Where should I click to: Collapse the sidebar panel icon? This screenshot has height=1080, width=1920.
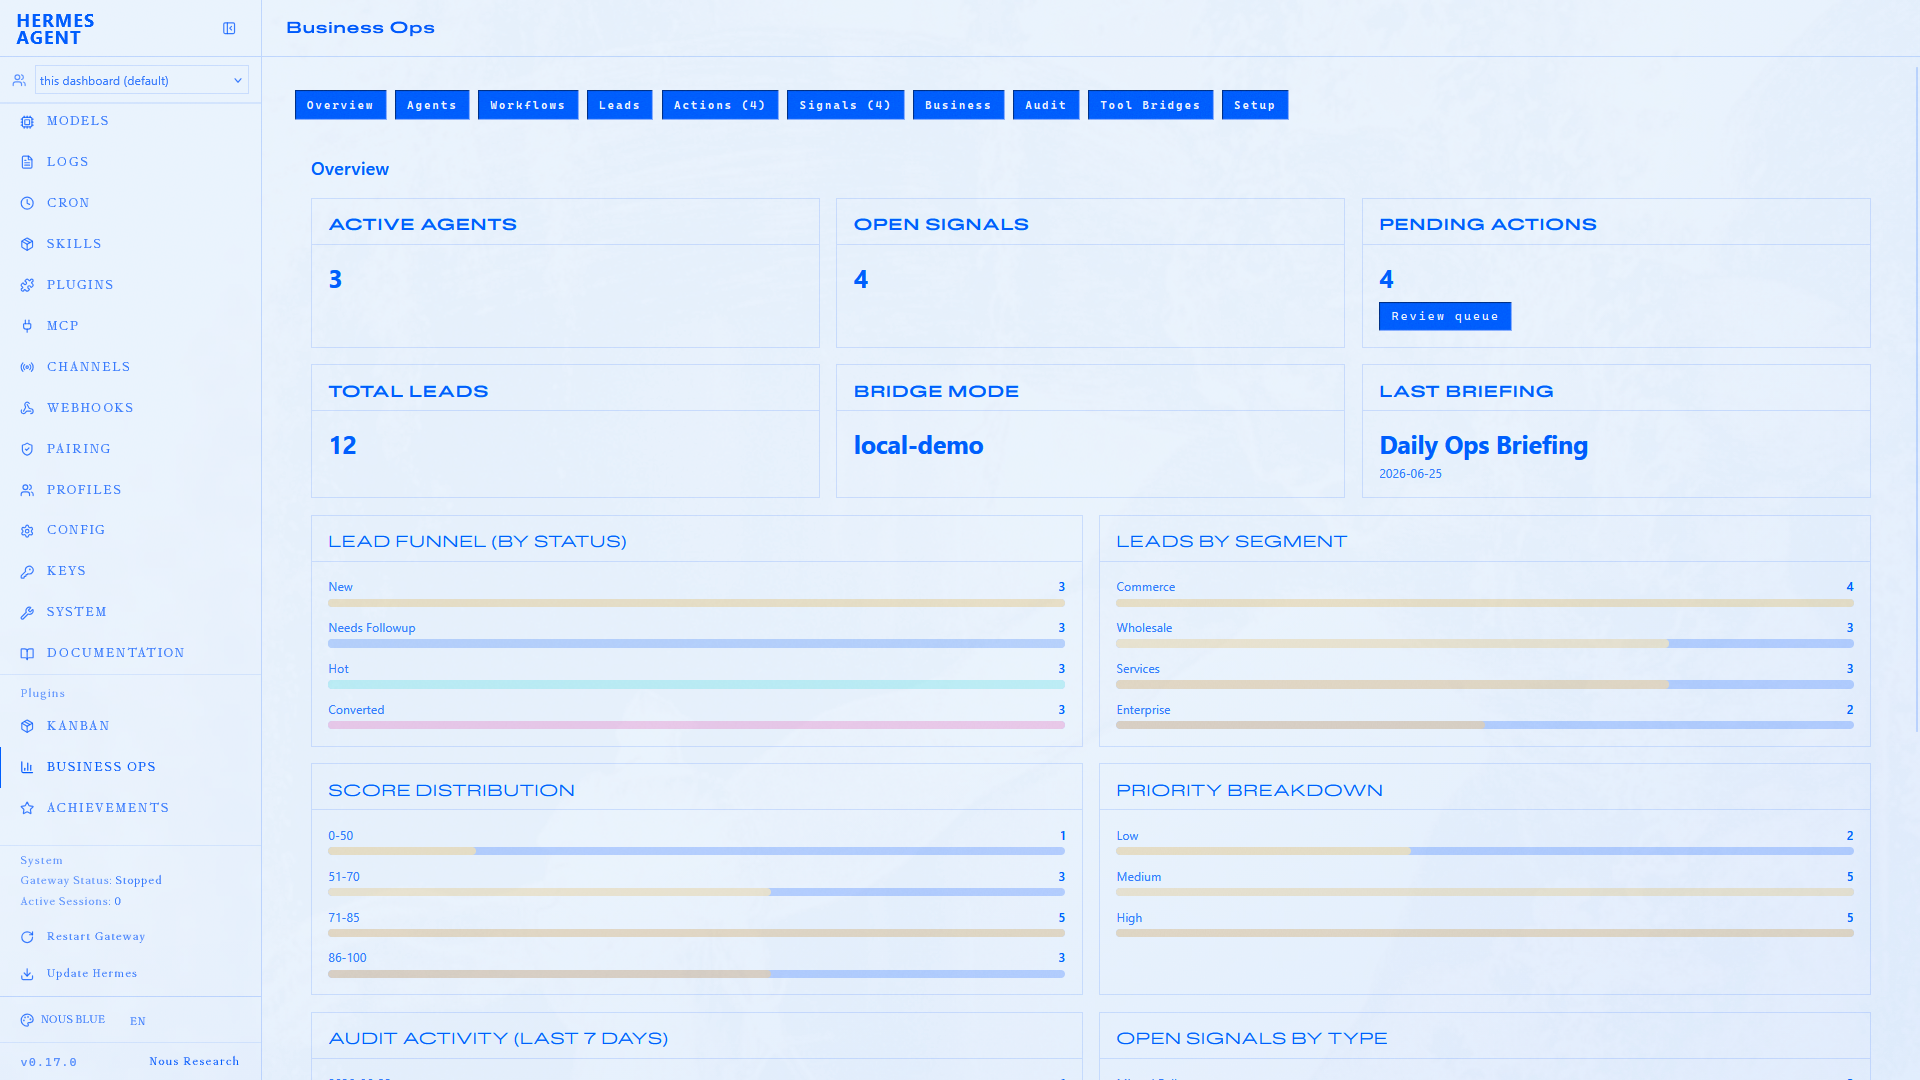click(x=229, y=29)
